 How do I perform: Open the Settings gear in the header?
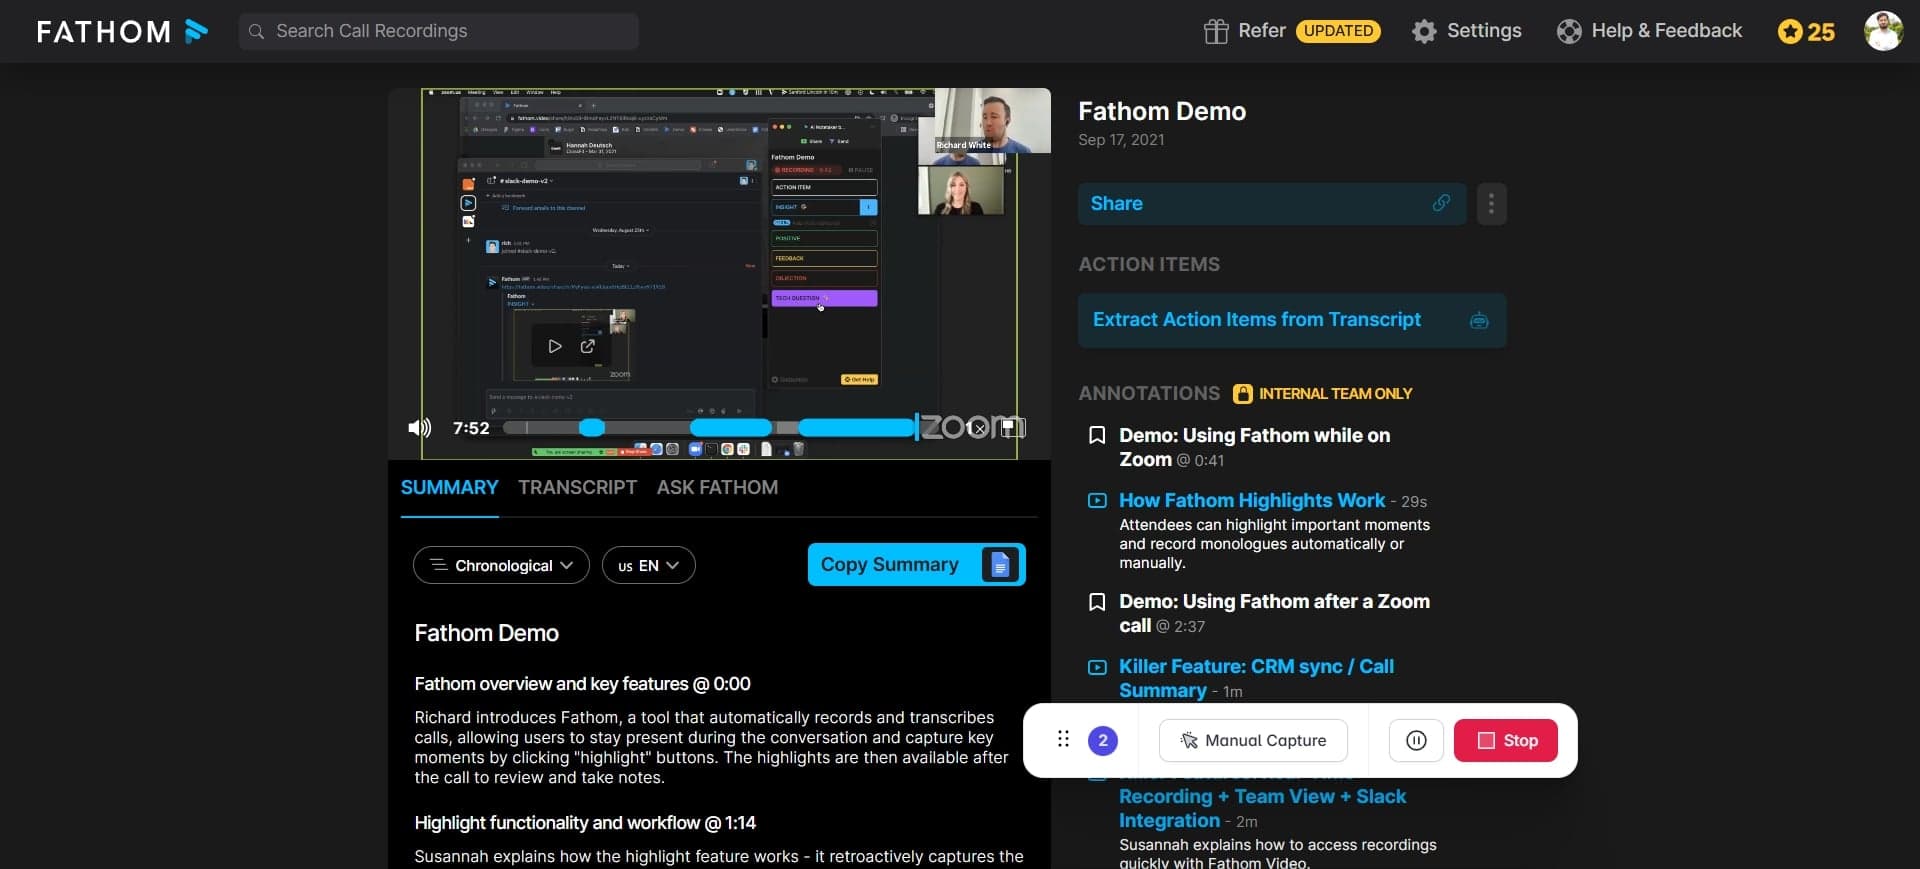[x=1423, y=31]
